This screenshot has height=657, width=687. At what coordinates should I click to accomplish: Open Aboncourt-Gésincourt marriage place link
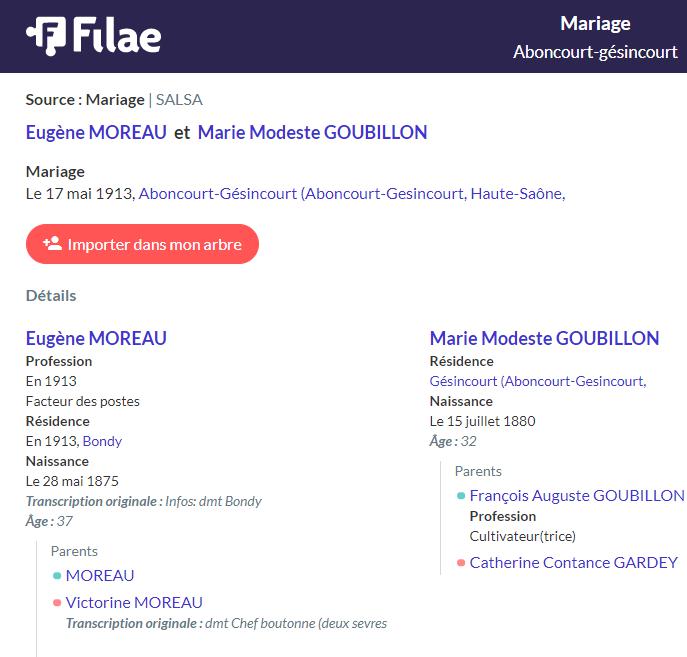pyautogui.click(x=352, y=194)
